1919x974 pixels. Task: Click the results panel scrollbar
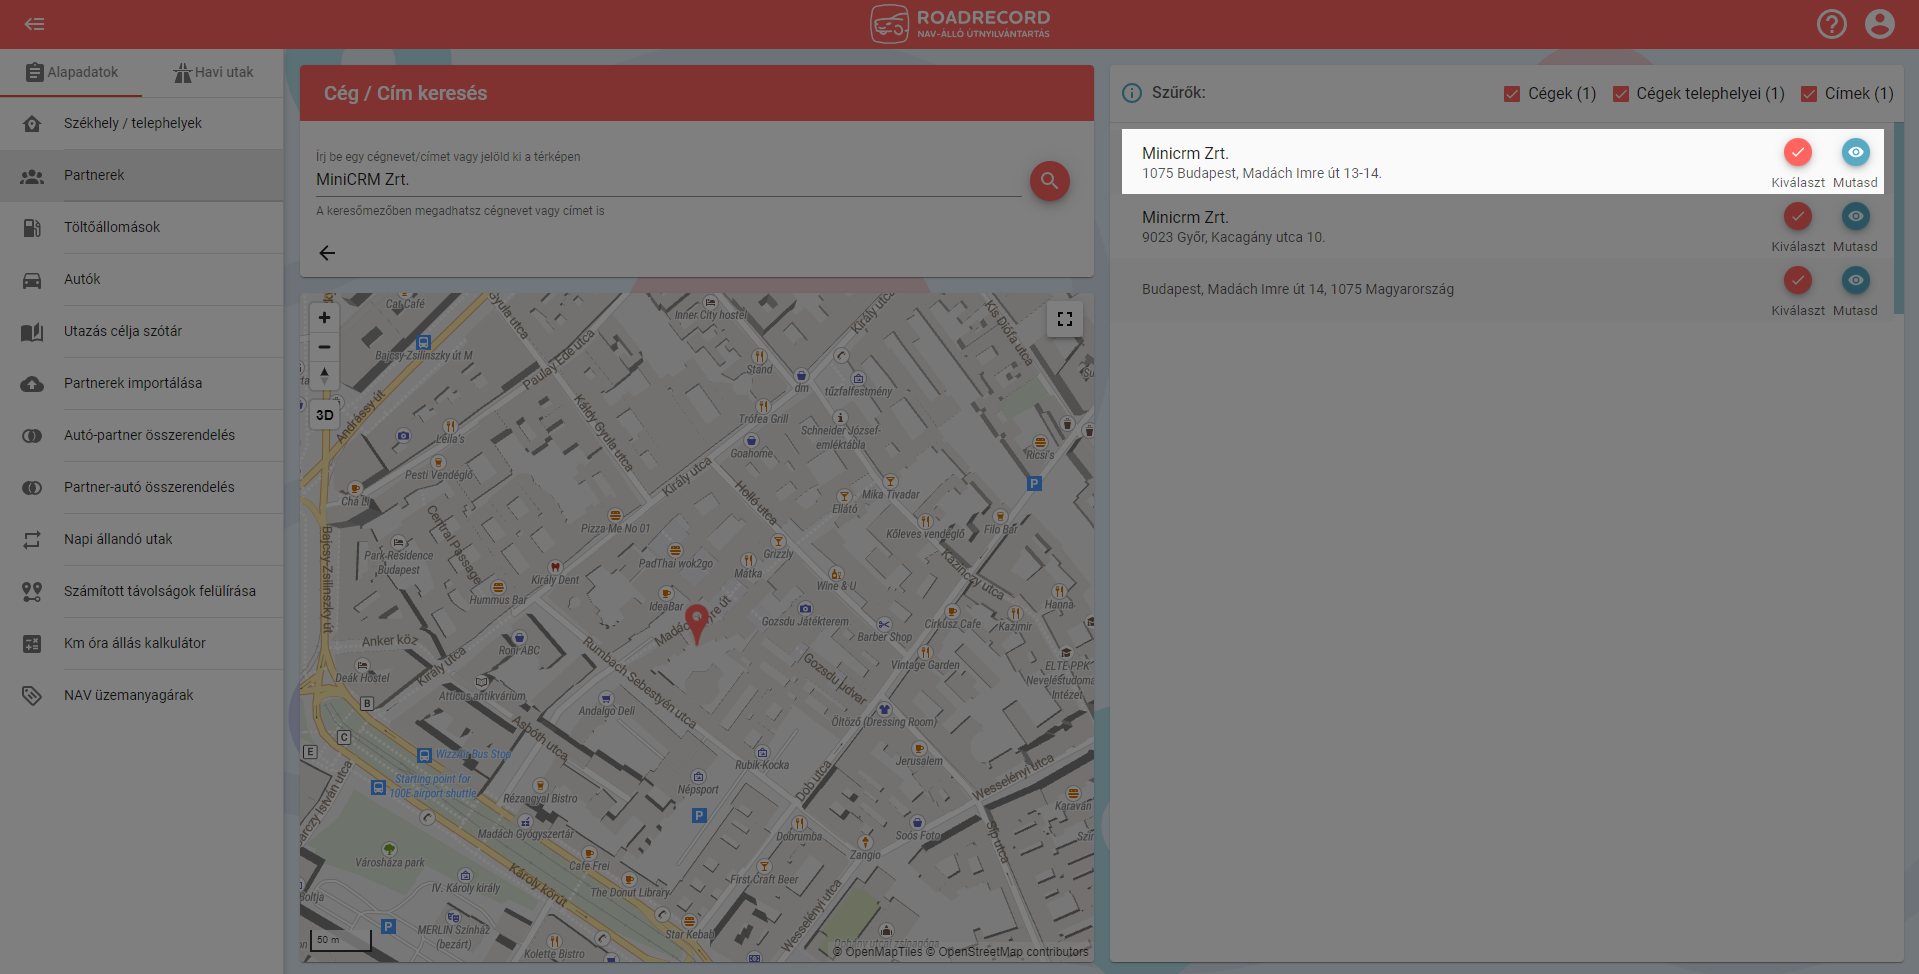coord(1897,218)
